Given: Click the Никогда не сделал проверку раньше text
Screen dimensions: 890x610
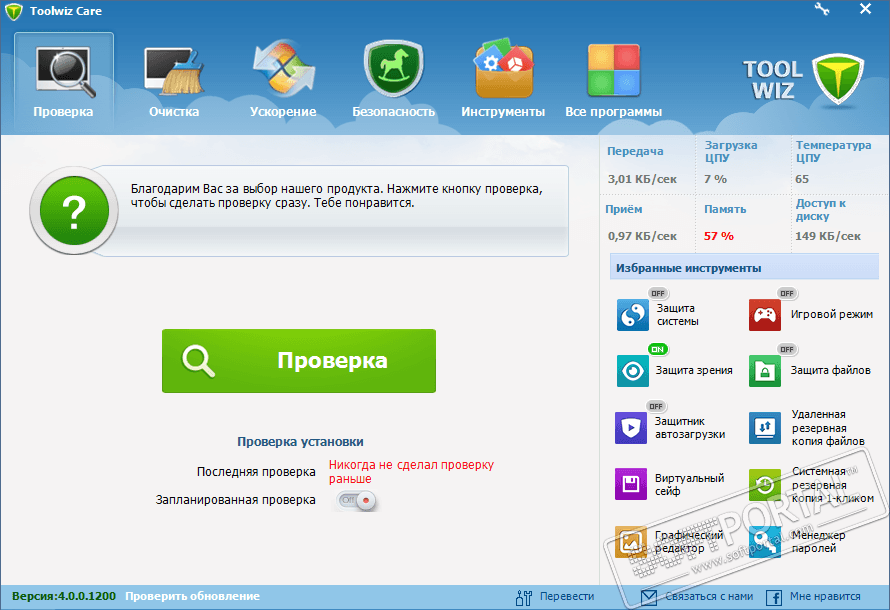Looking at the screenshot, I should click(412, 472).
